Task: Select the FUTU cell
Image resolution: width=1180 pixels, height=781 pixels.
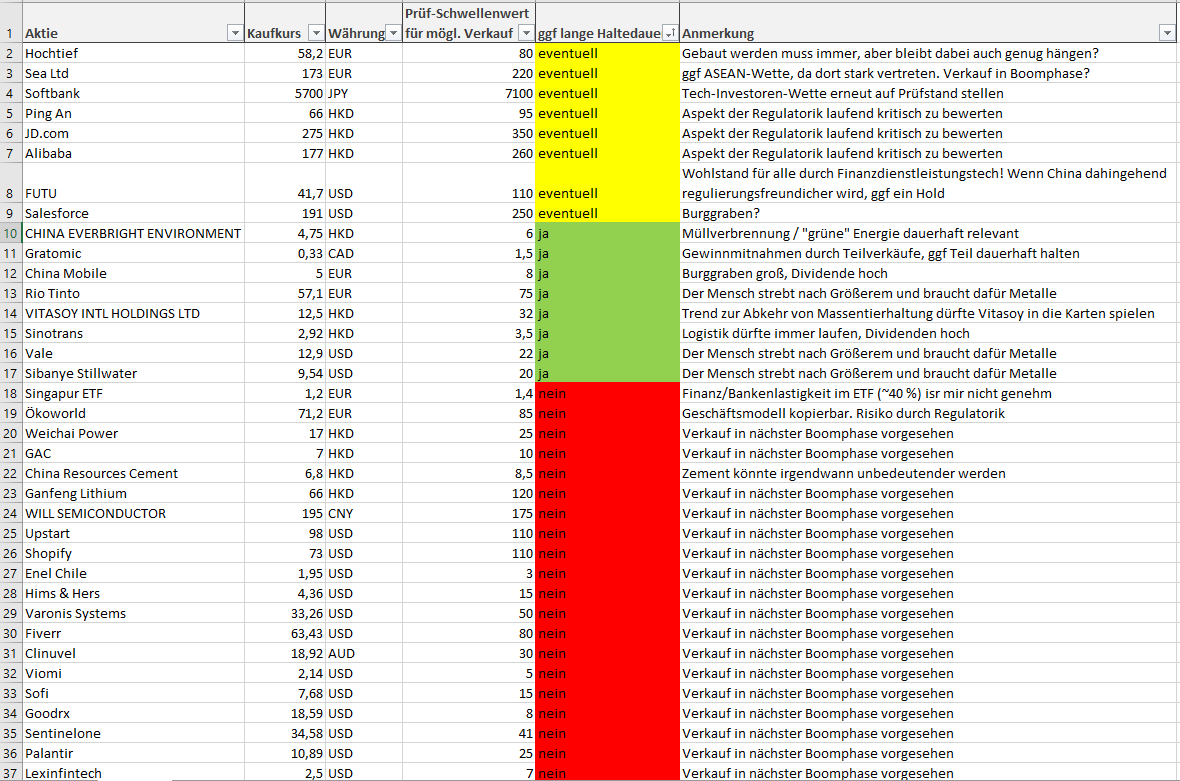Action: click(x=133, y=184)
